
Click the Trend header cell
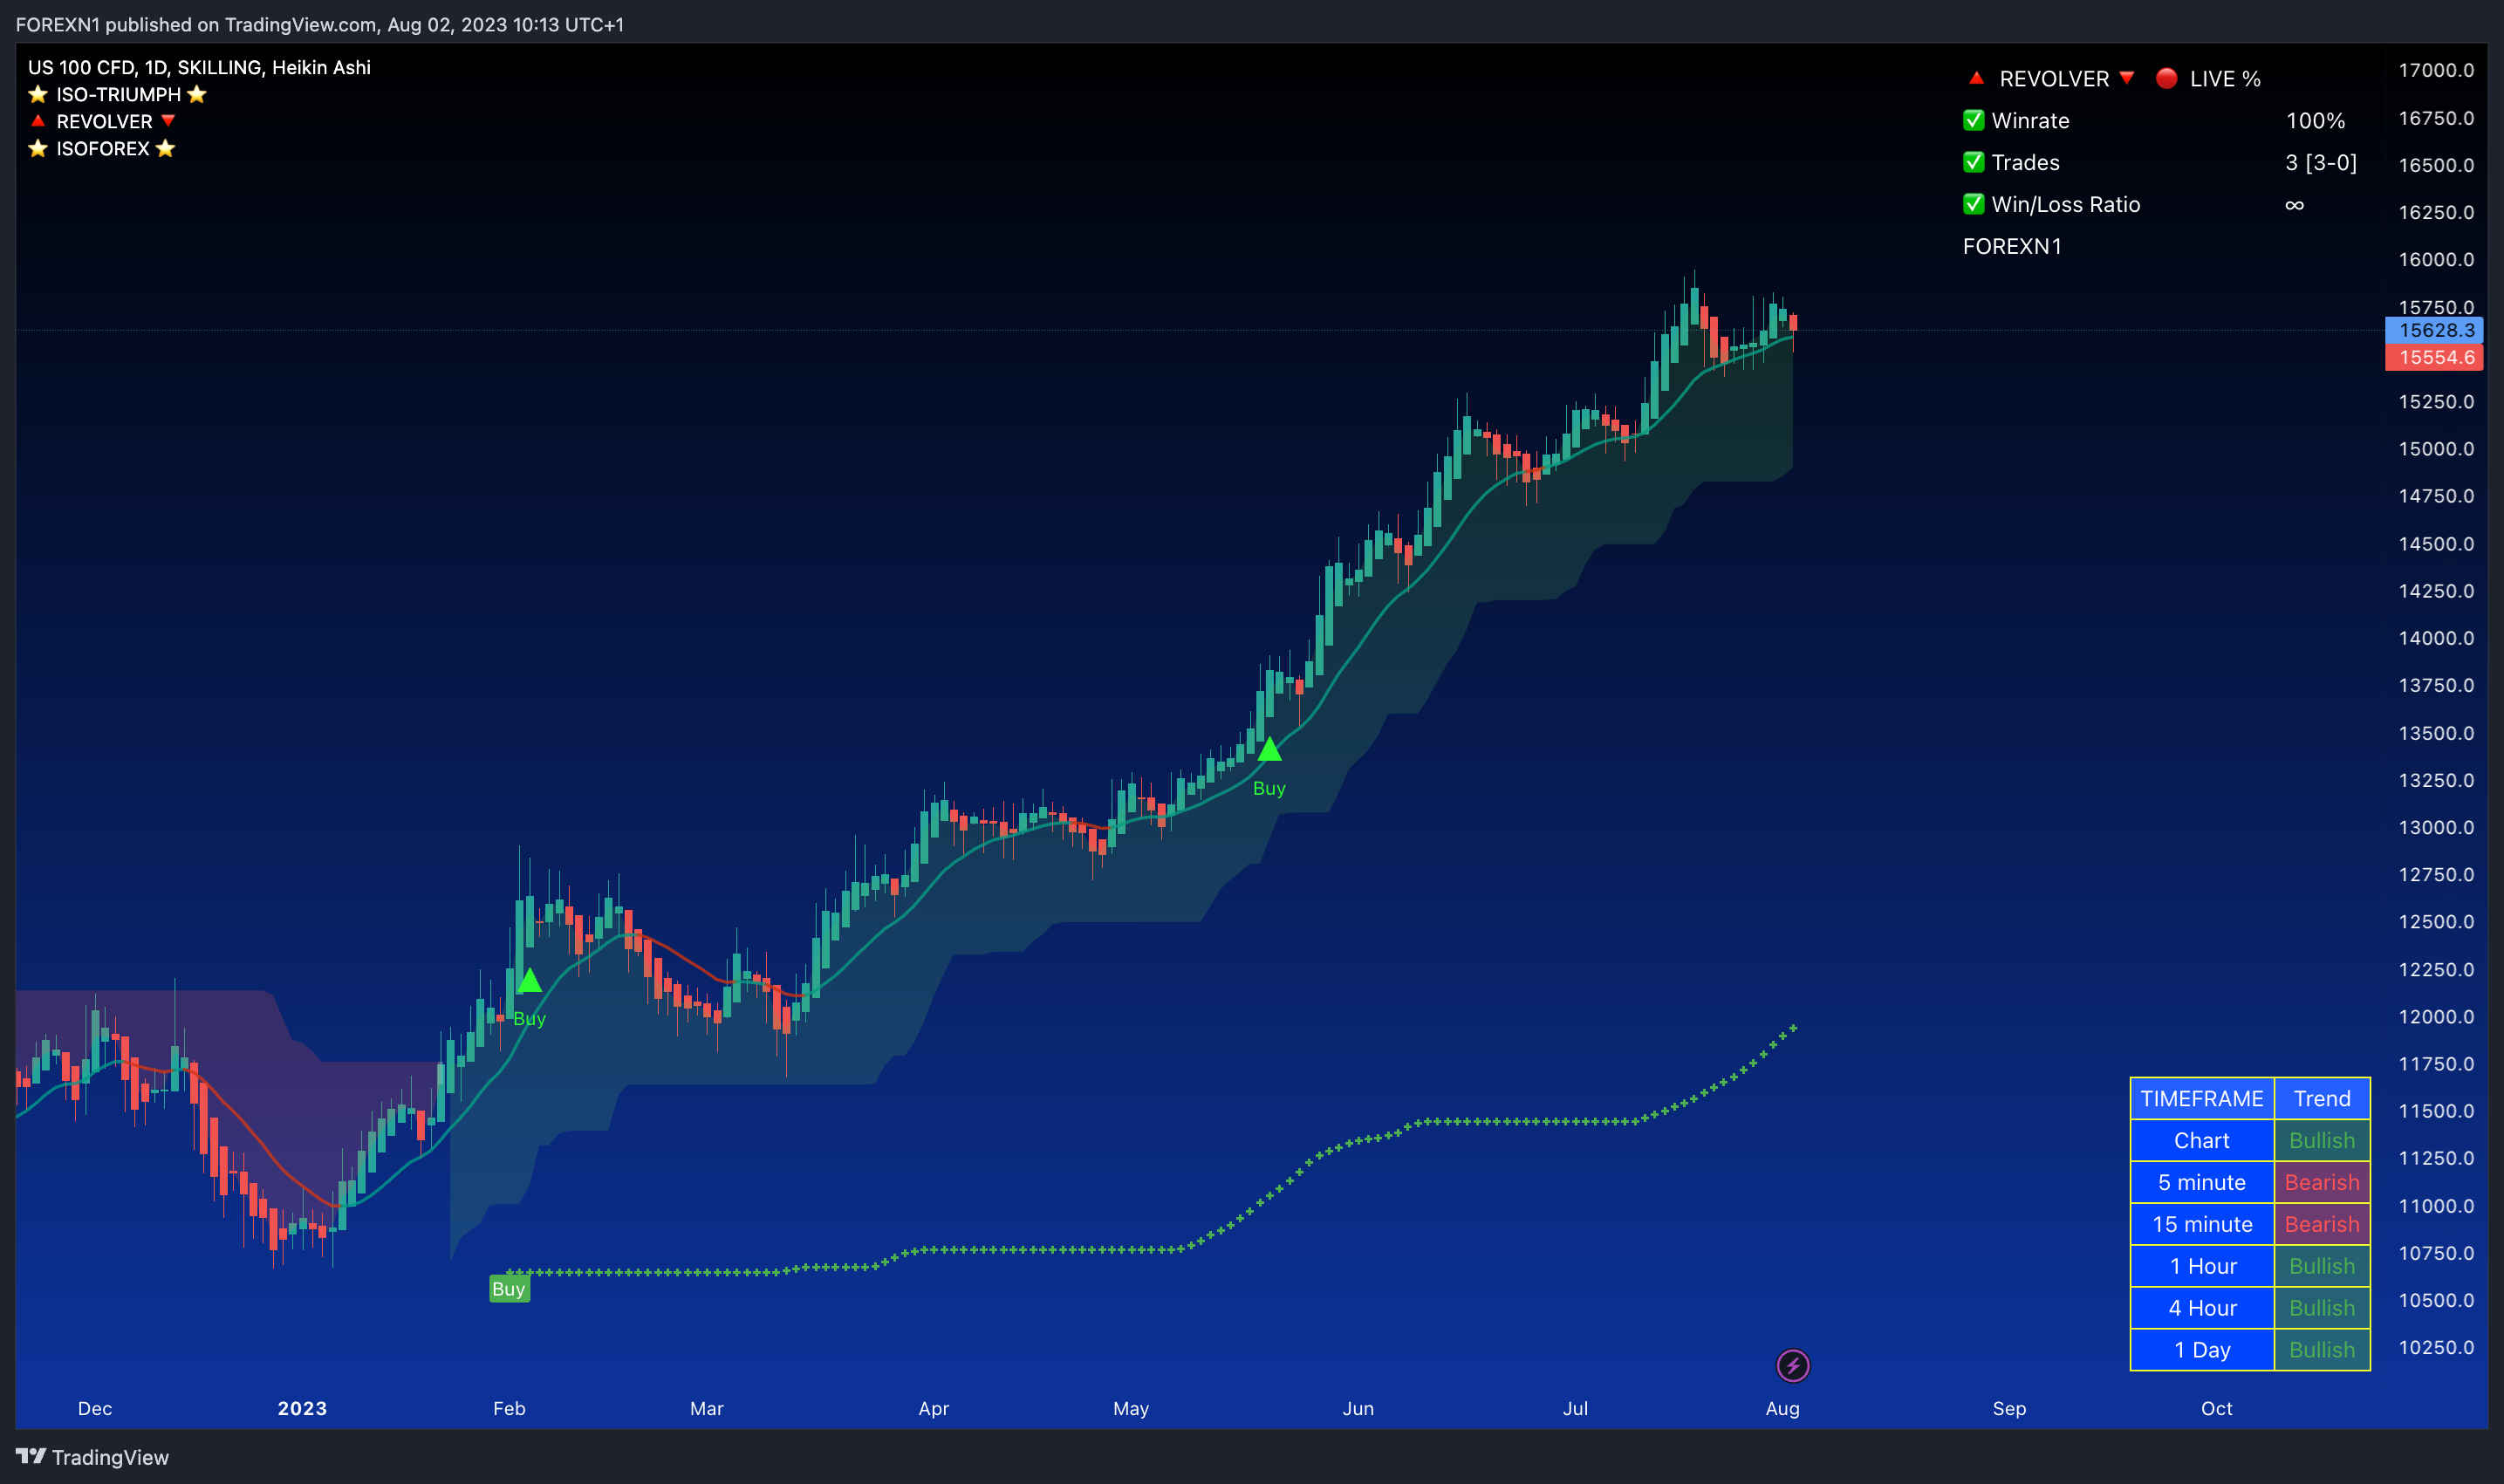point(2322,1098)
